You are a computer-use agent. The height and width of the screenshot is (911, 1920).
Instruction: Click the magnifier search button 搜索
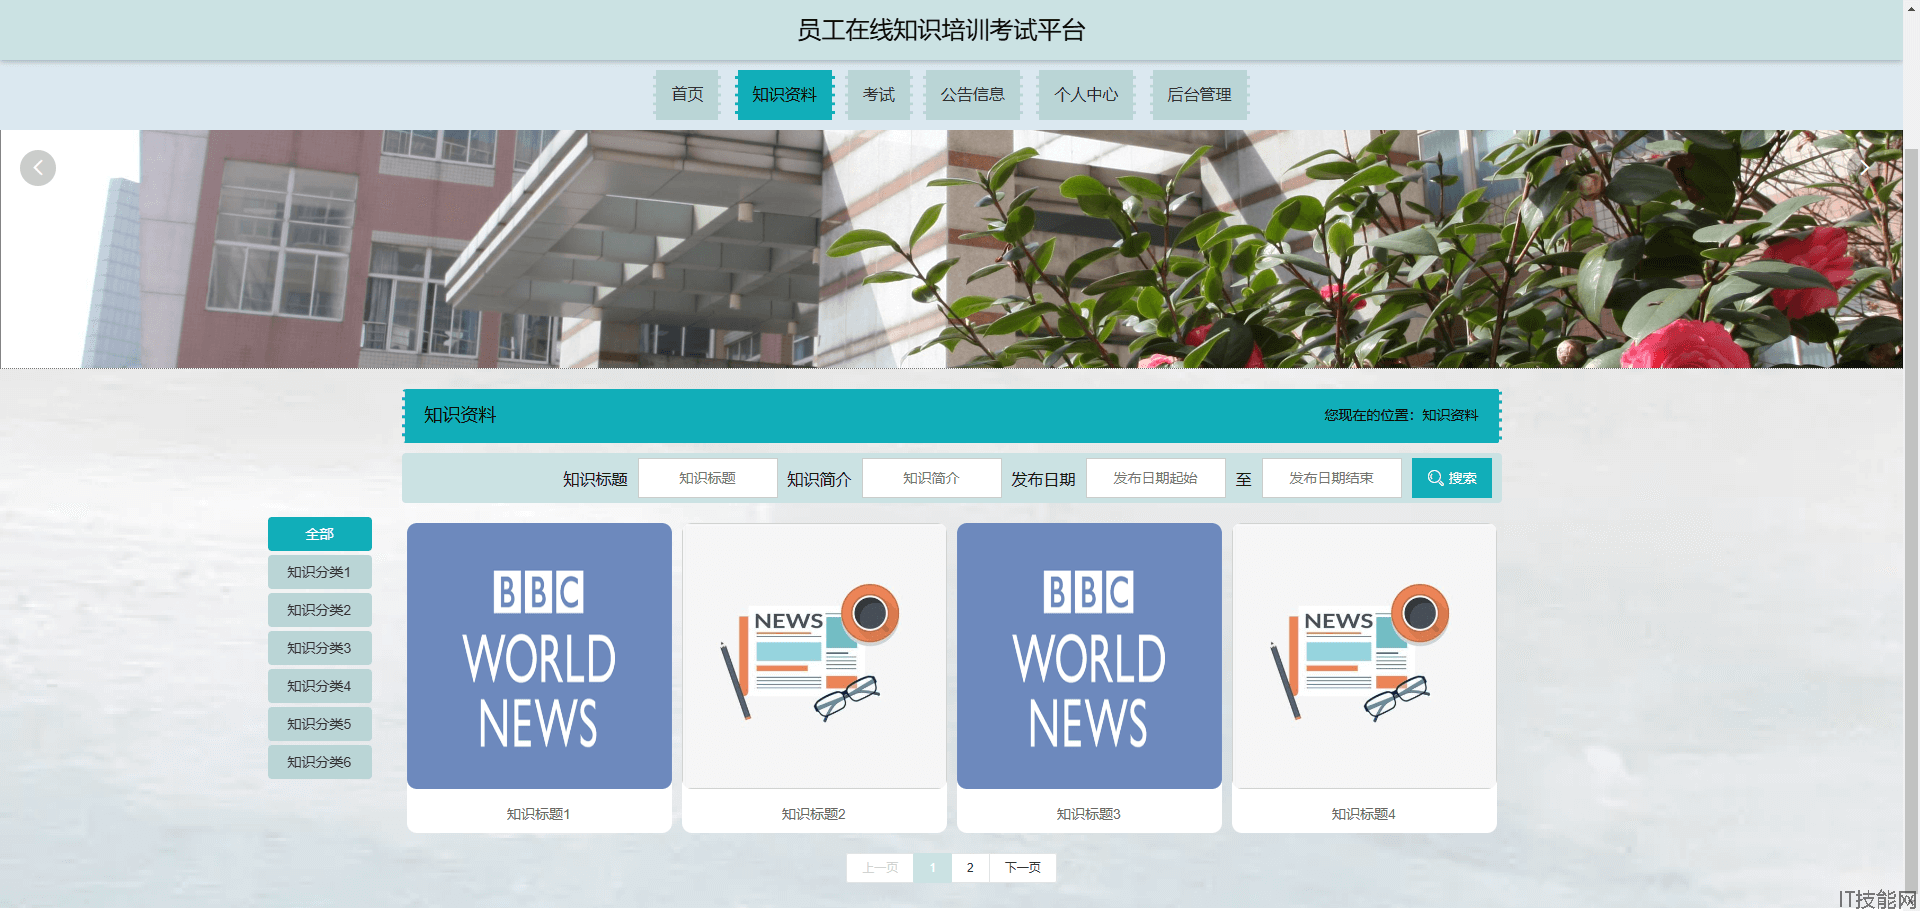point(1451,478)
